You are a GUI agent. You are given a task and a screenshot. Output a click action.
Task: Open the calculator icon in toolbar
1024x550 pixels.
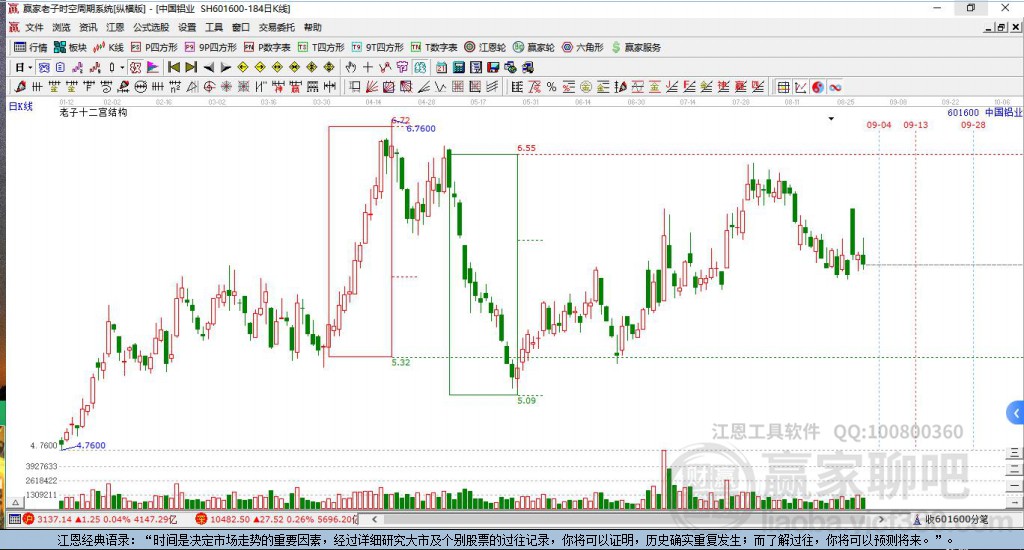[x=458, y=67]
